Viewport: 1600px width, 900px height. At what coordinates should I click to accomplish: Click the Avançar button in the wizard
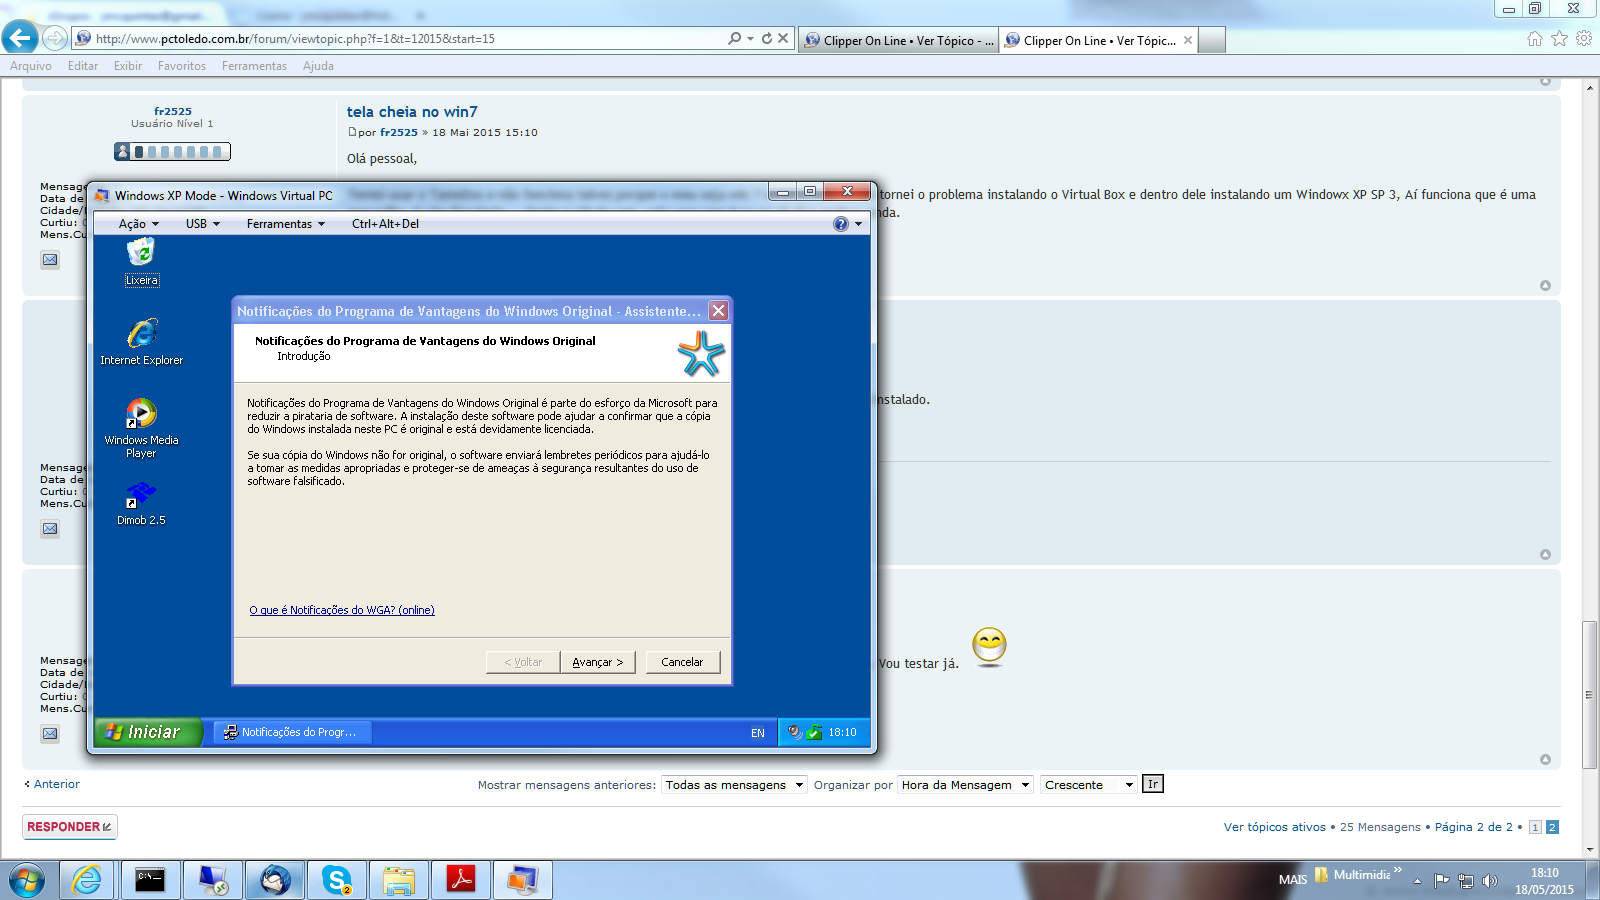click(x=598, y=662)
